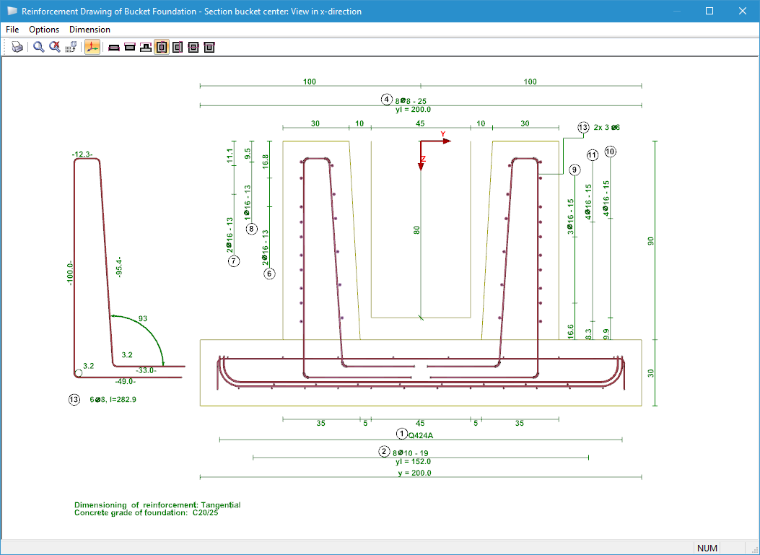Click the '-95.4-' inclined length label
This screenshot has height=555, width=760.
(119, 267)
